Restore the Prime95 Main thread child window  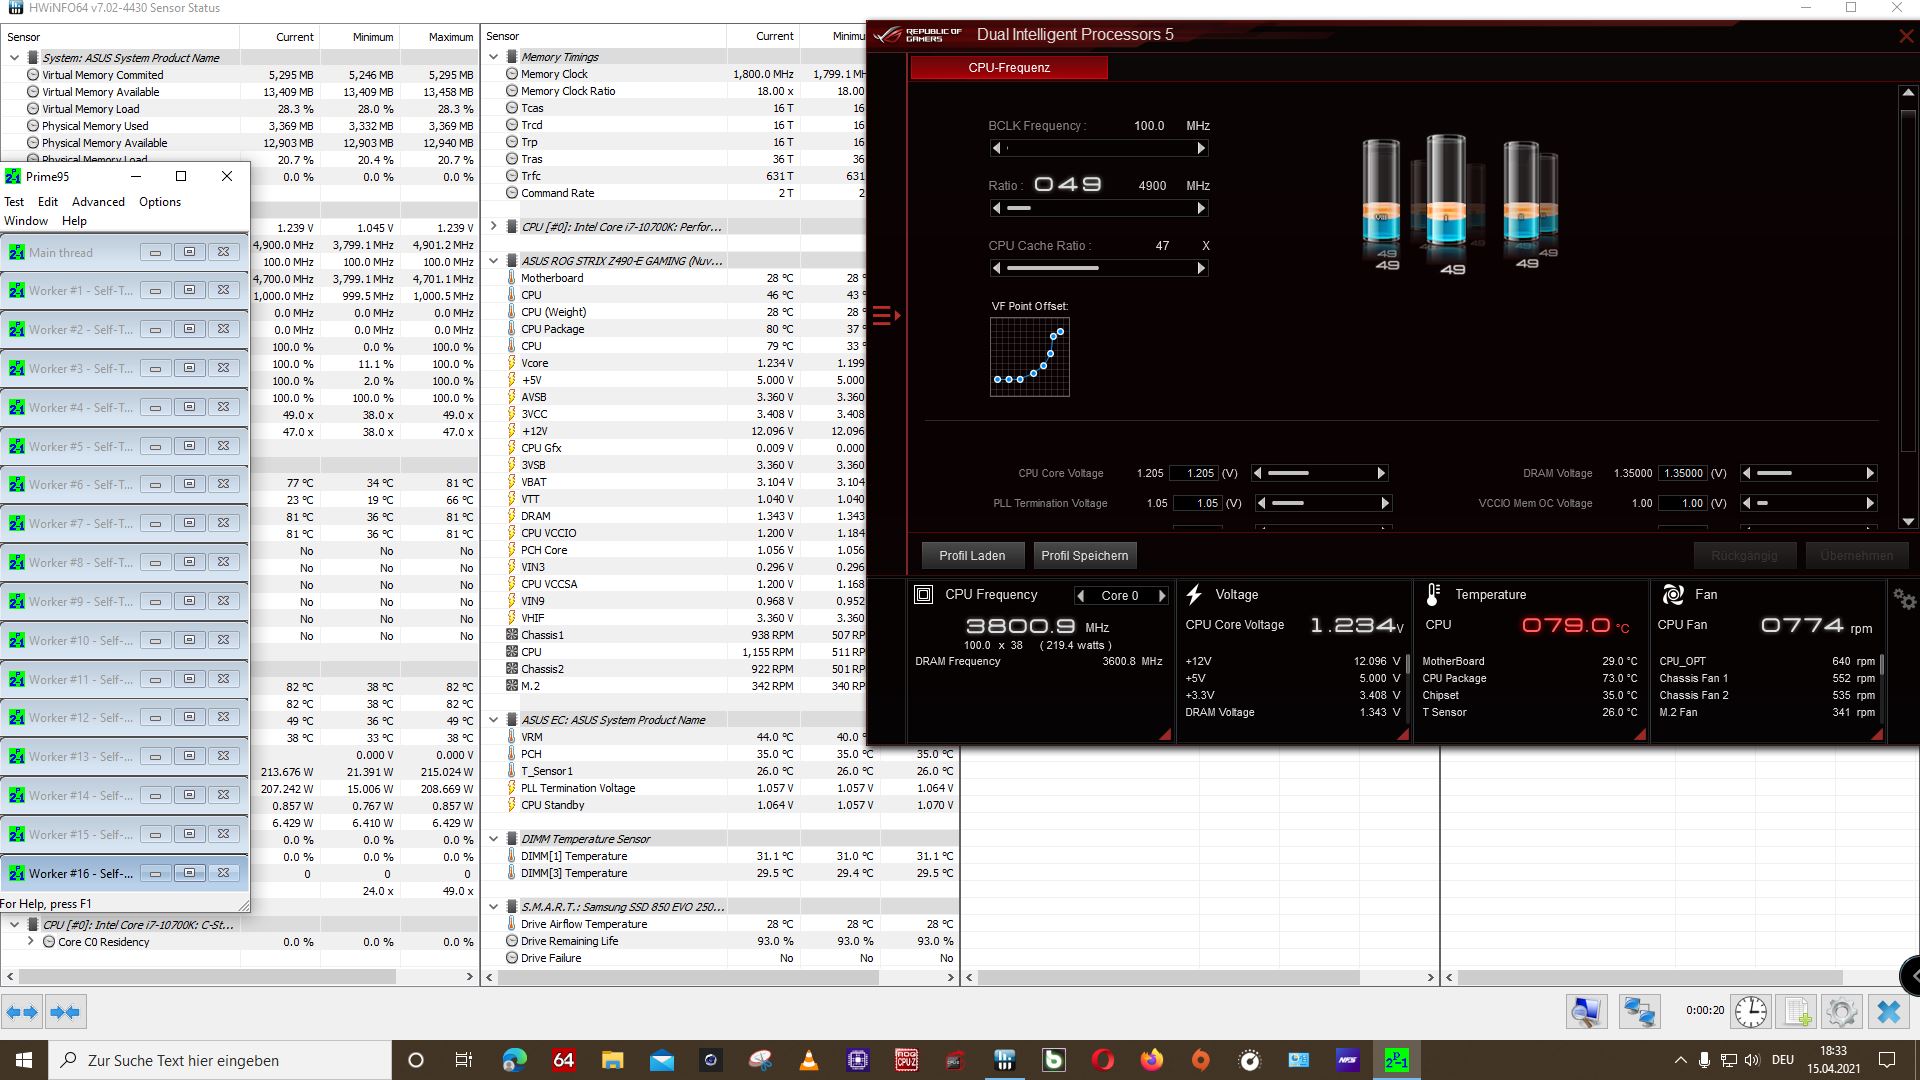(x=189, y=252)
